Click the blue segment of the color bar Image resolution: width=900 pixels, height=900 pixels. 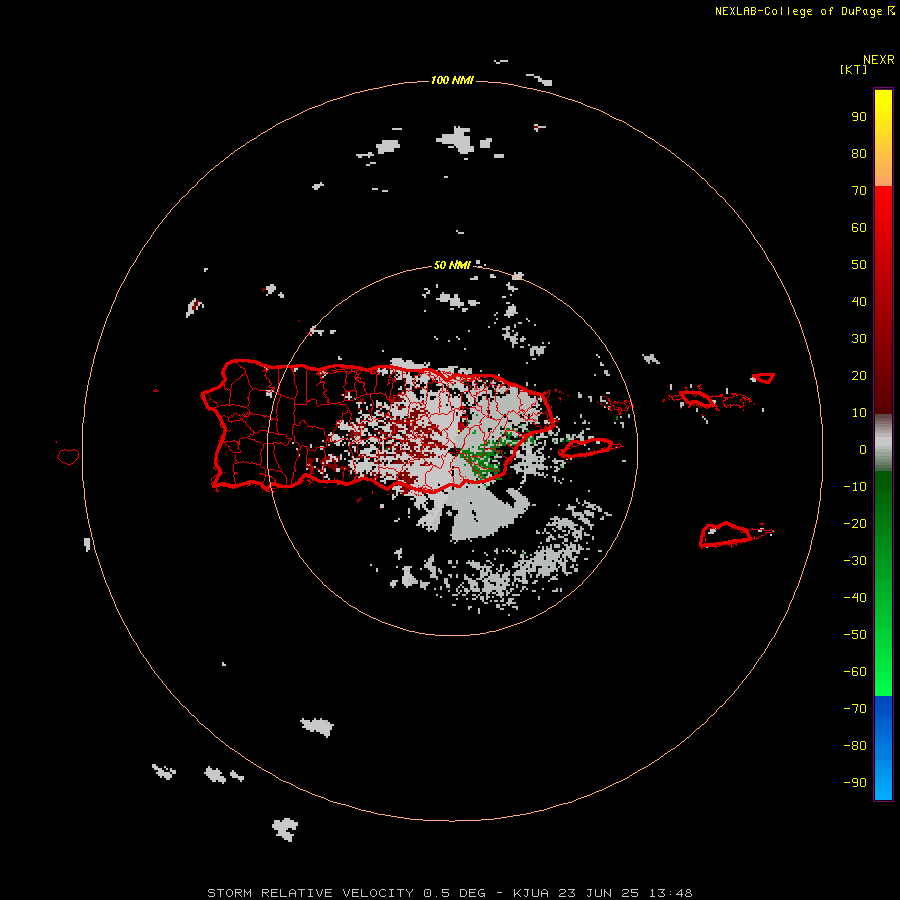pyautogui.click(x=883, y=748)
